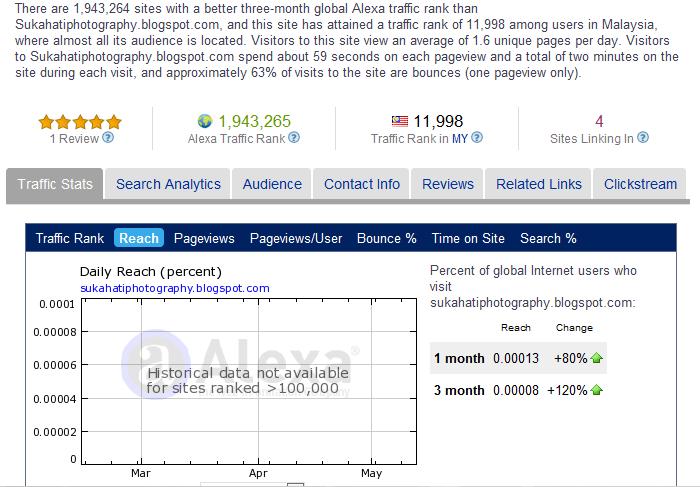700x487 pixels.
Task: Click the 3 month reach value 0.00008
Action: [516, 390]
